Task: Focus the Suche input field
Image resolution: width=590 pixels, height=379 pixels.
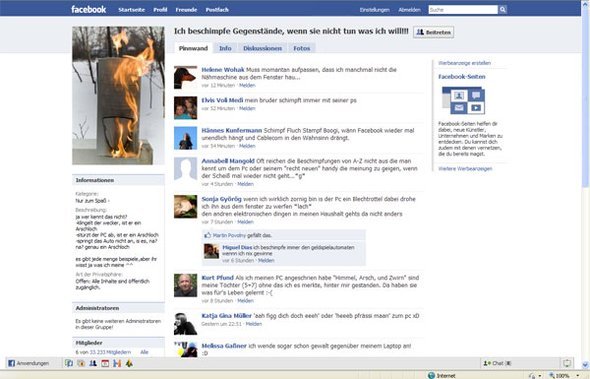Action: [463, 10]
